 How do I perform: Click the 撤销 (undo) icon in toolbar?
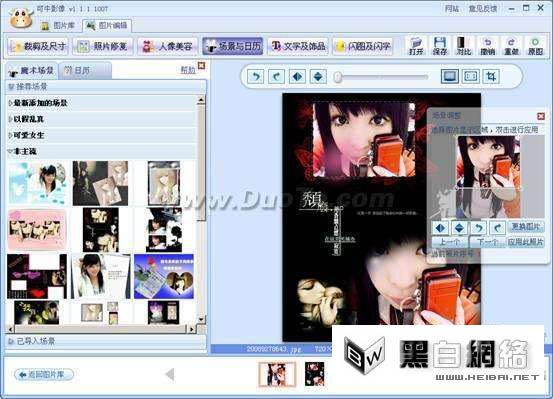487,46
